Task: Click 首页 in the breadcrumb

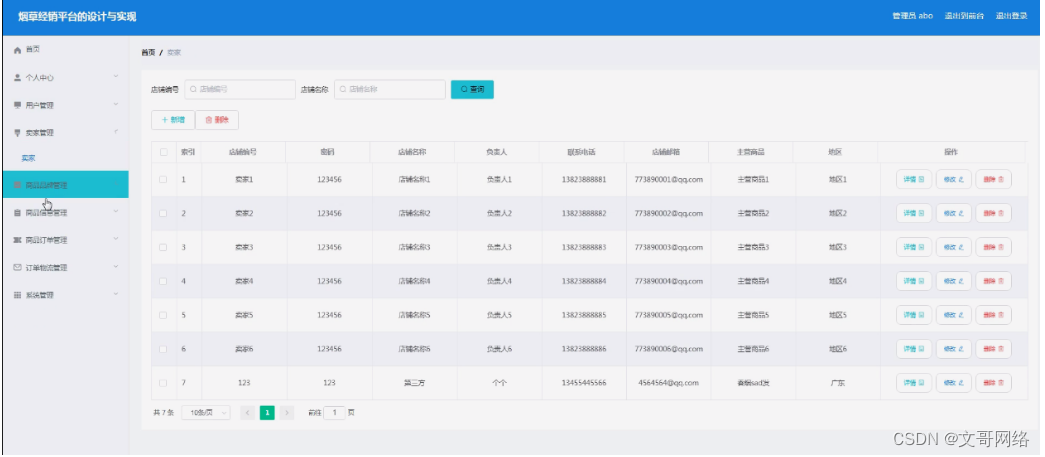Action: click(148, 53)
